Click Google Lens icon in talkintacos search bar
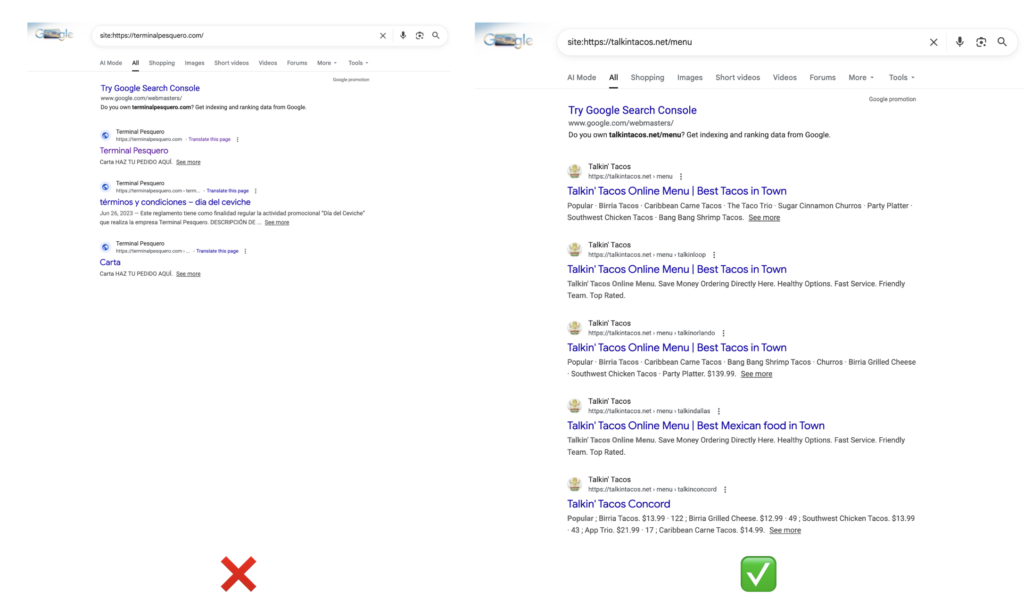Viewport: 1024px width, 606px height. (981, 42)
